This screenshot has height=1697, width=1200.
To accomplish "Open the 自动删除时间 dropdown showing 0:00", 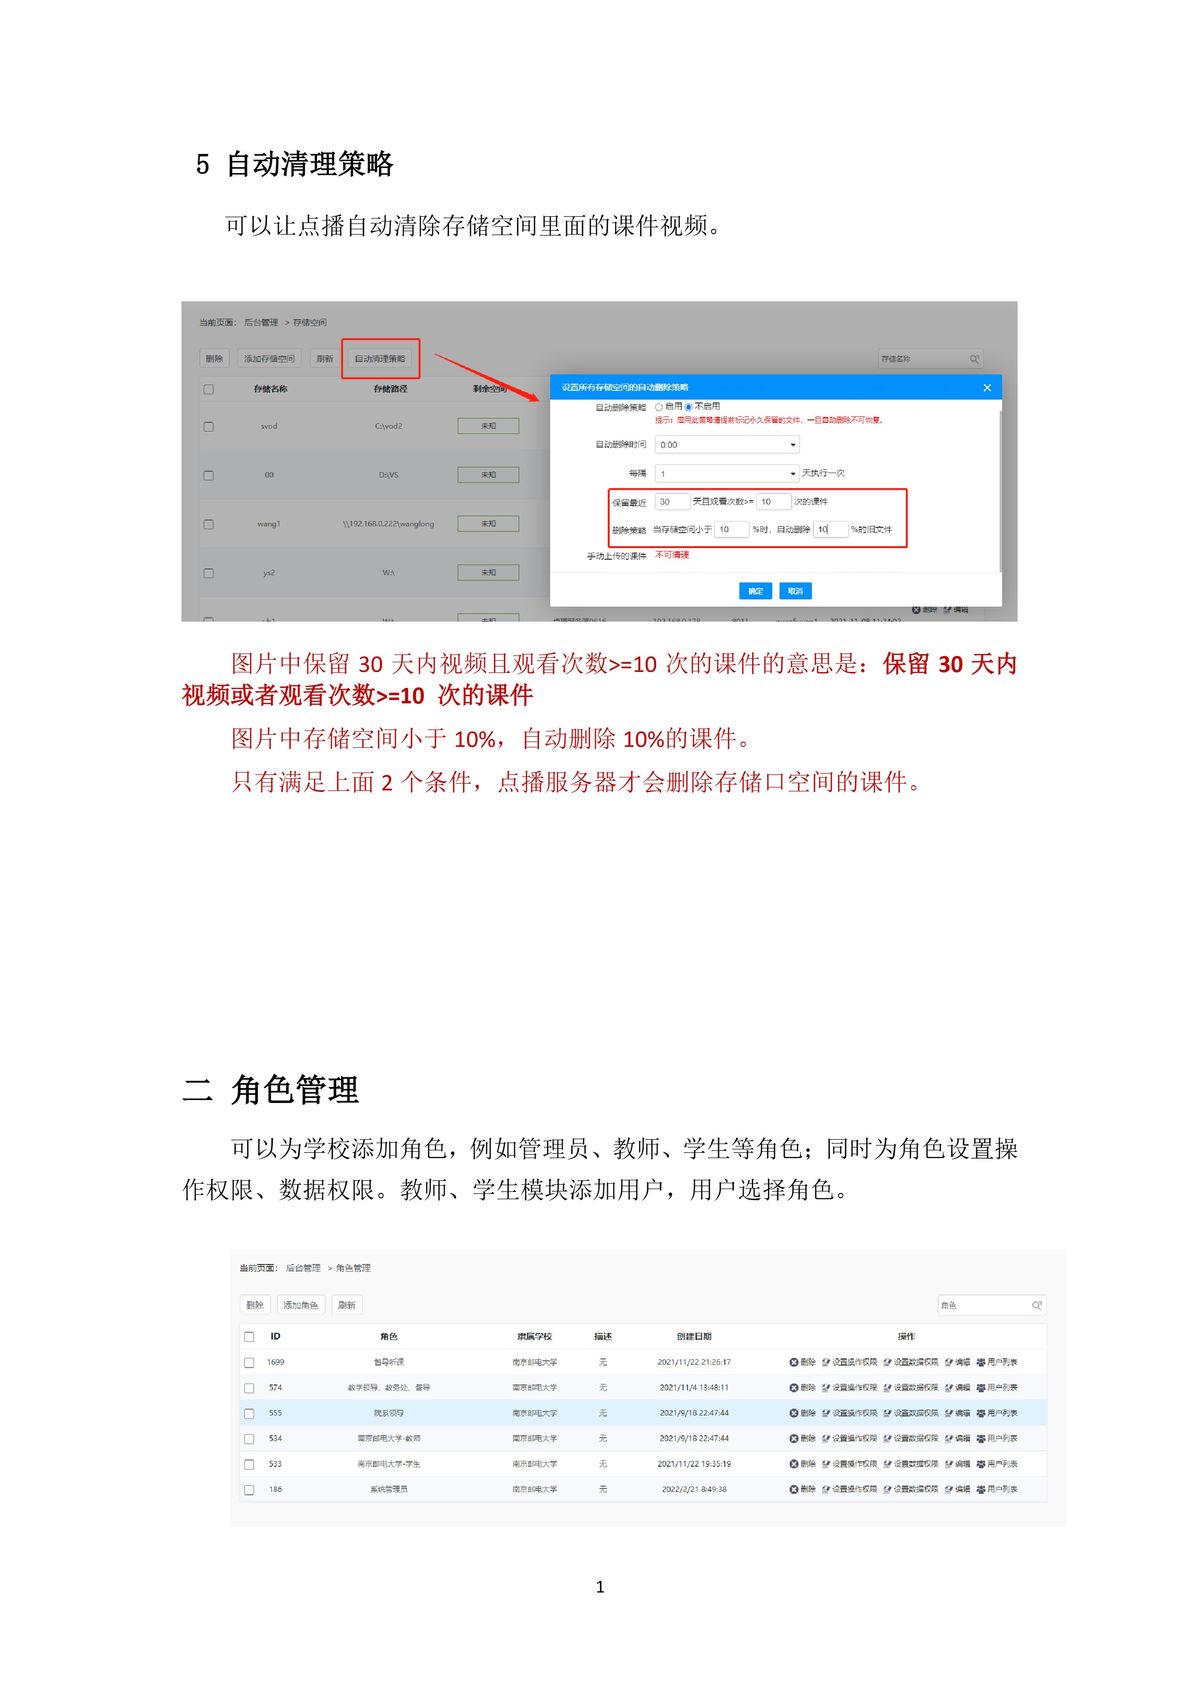I will 727,445.
